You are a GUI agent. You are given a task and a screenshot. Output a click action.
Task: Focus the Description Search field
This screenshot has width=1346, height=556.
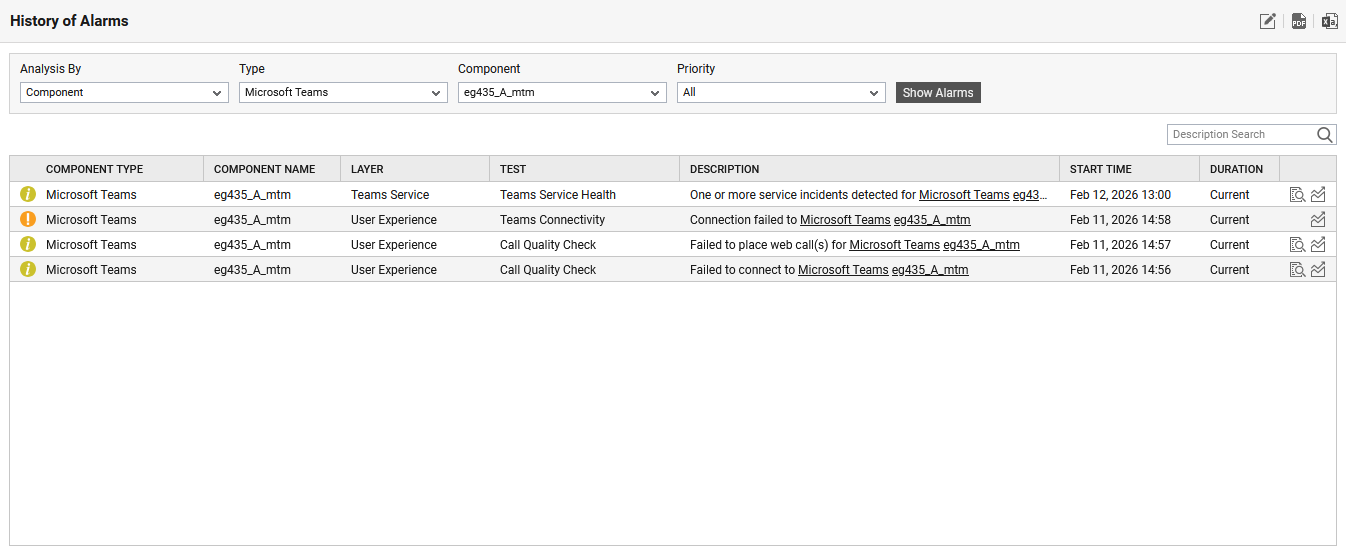tap(1241, 135)
